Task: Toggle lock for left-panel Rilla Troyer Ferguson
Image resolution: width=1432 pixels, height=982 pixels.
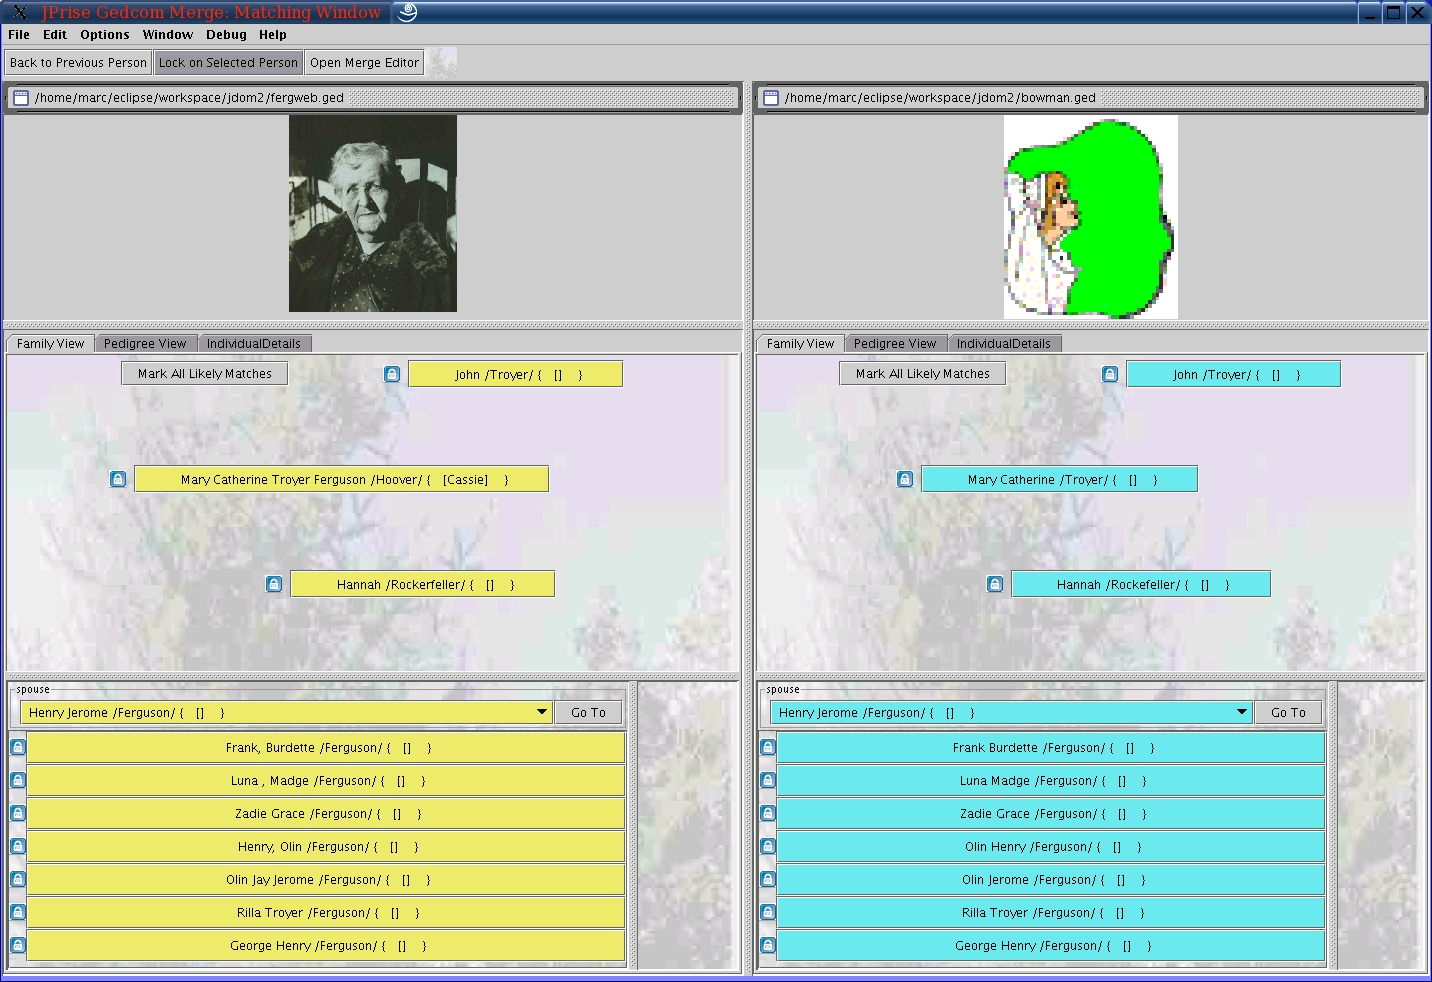Action: point(18,912)
